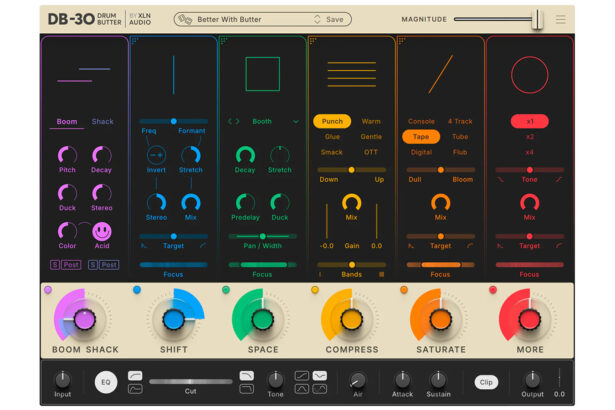Image resolution: width=615 pixels, height=410 pixels.
Task: Select the Tube saturation mode
Action: (460, 137)
